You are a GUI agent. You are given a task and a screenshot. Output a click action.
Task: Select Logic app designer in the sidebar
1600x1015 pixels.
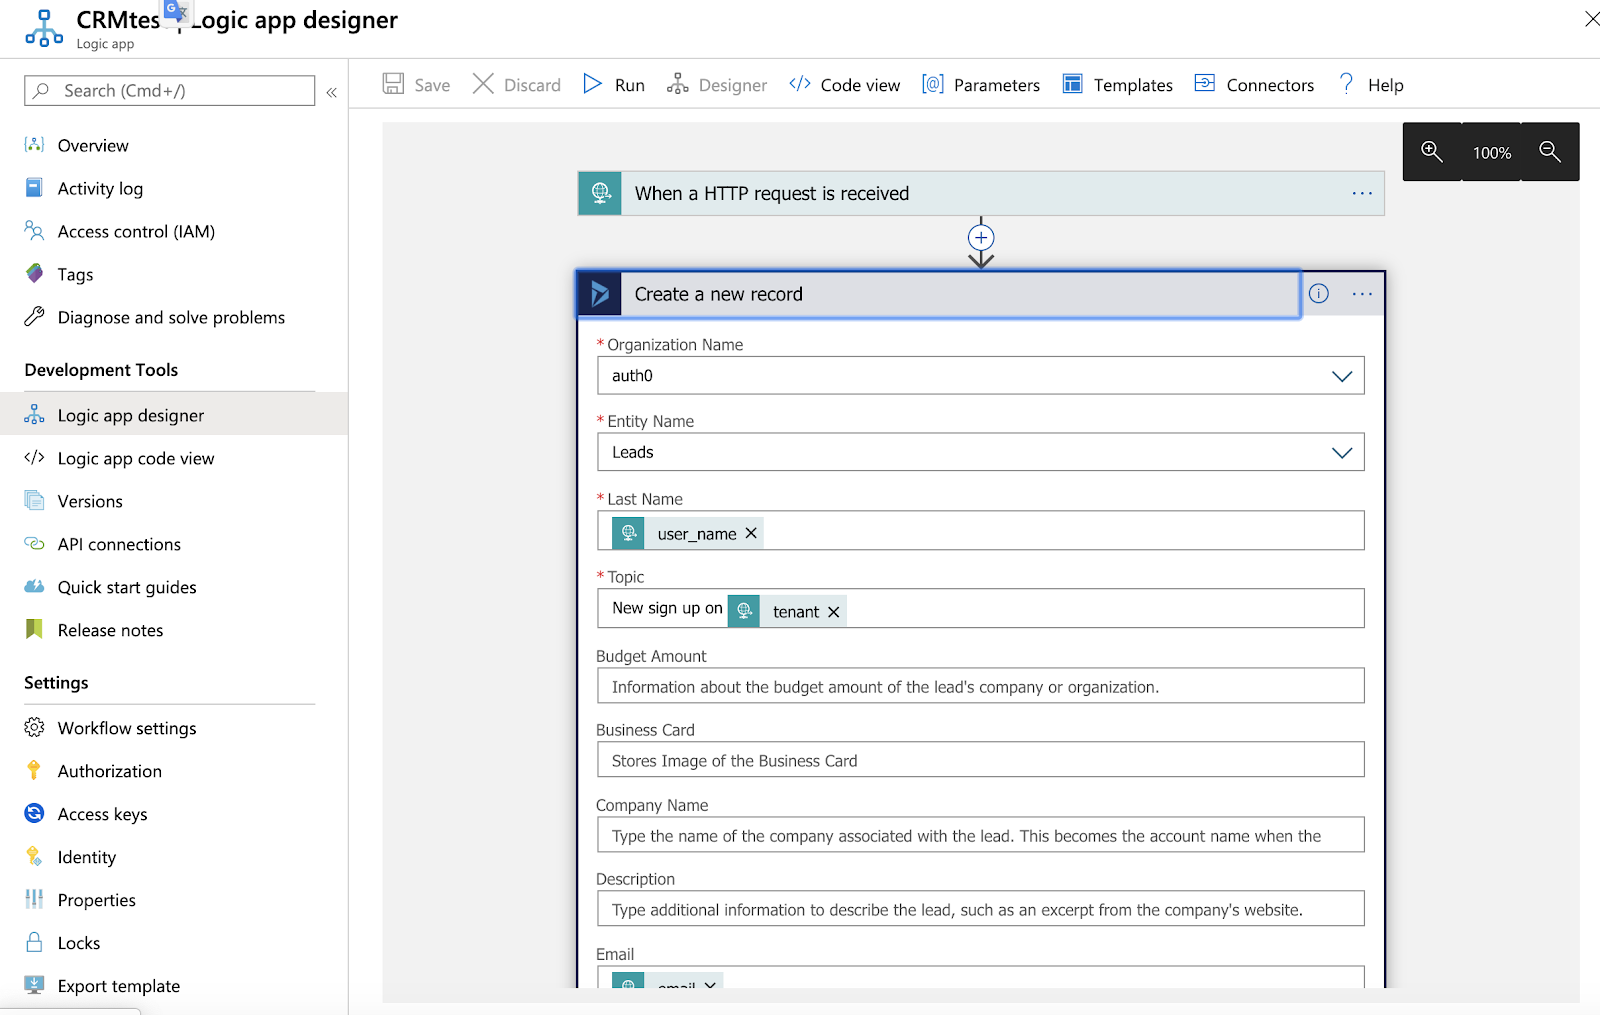coord(174,415)
